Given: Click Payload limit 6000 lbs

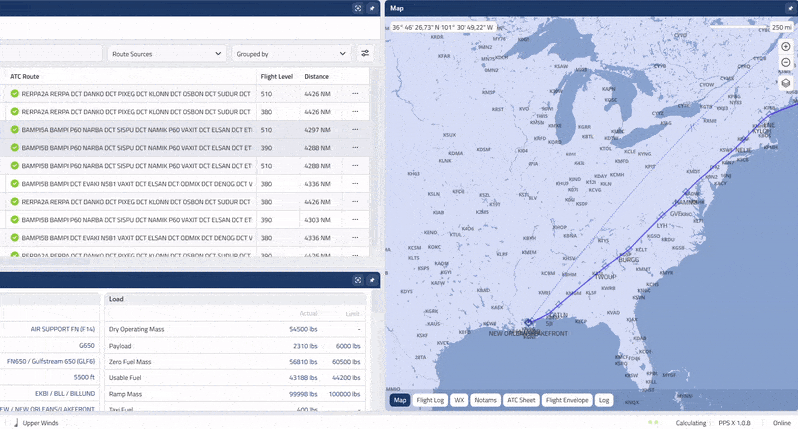Looking at the screenshot, I should [x=348, y=346].
